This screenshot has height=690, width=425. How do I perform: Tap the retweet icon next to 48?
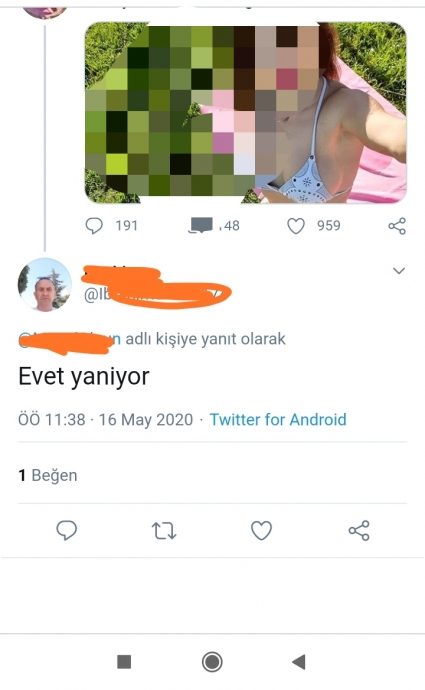pyautogui.click(x=200, y=225)
